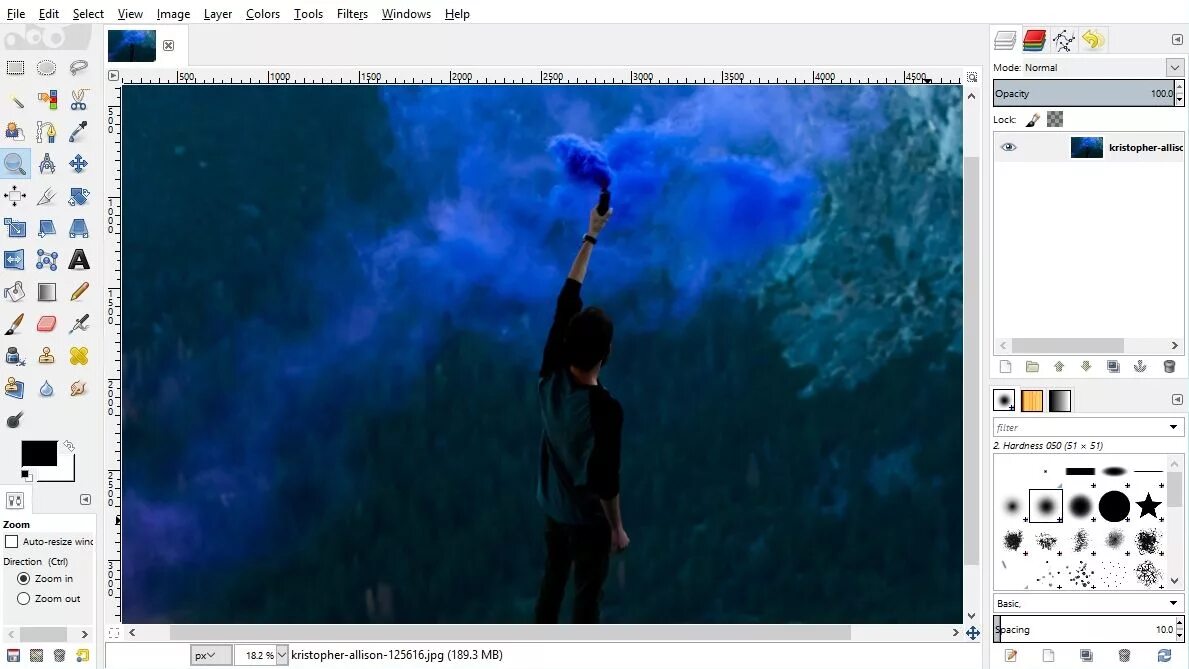Select the Eraser tool
This screenshot has width=1189, height=669.
pyautogui.click(x=46, y=325)
